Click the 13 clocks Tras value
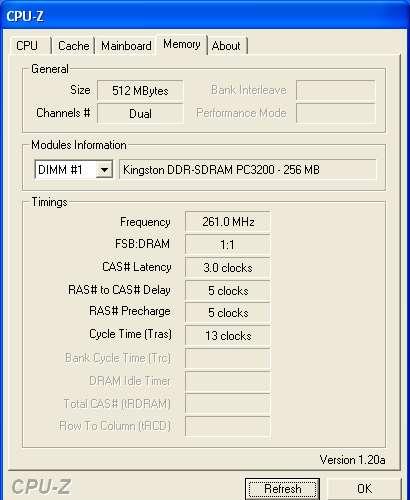The image size is (410, 500). coord(228,336)
